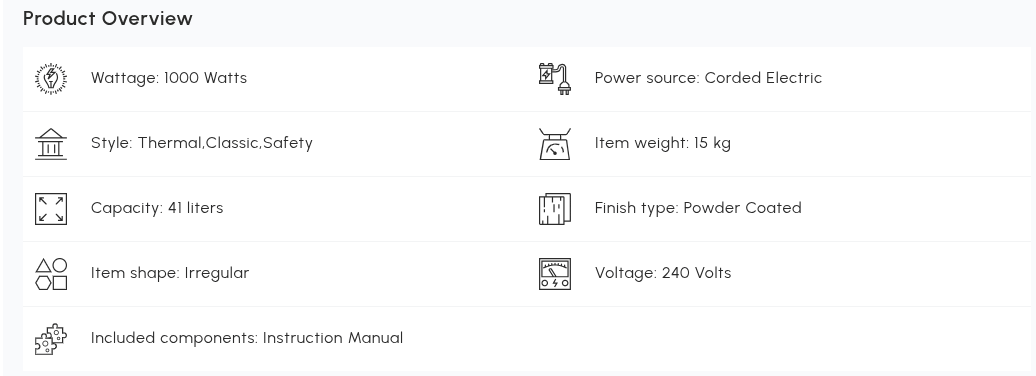Click the item weight scale icon

[x=555, y=143]
